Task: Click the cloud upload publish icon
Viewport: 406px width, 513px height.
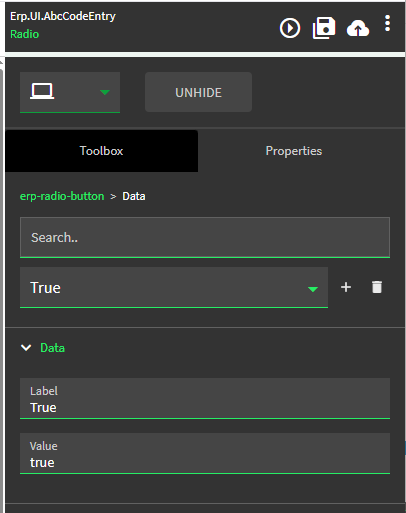Action: pos(358,28)
